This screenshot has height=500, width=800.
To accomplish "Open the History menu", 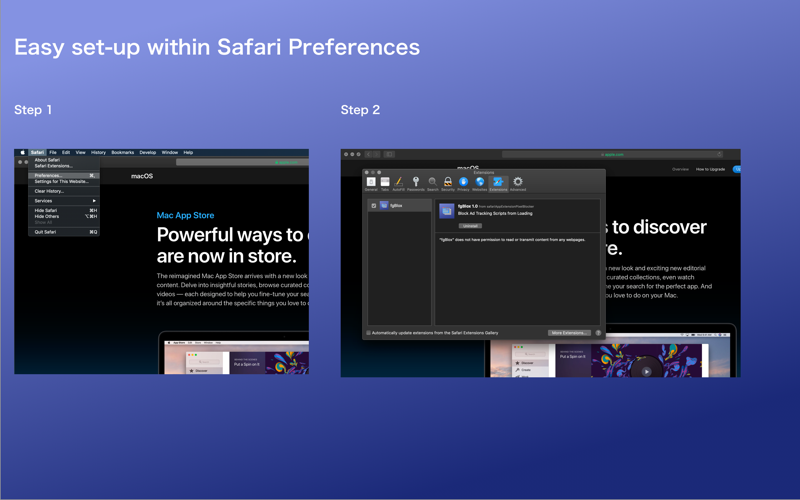I will (98, 152).
